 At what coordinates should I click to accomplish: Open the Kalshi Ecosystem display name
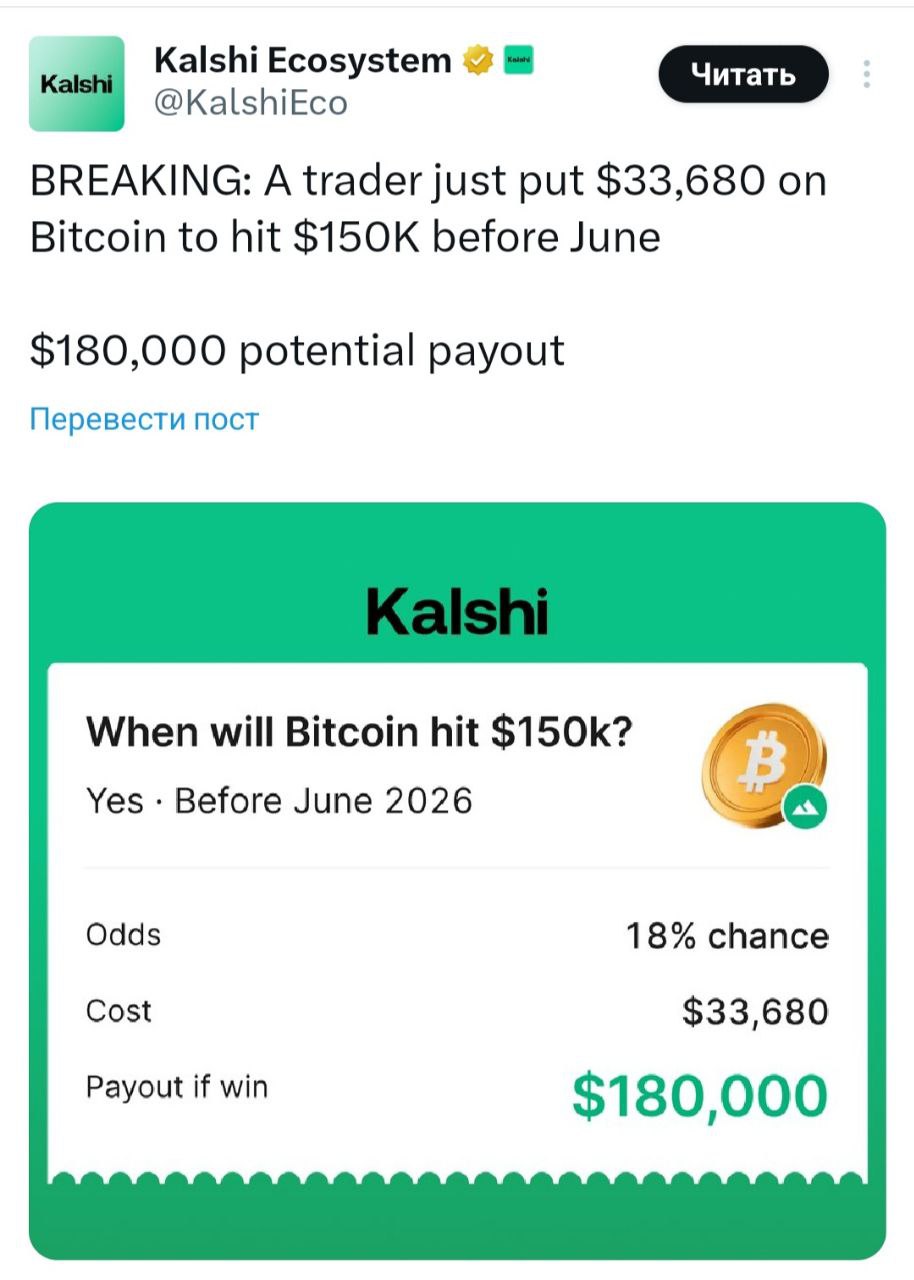point(302,61)
